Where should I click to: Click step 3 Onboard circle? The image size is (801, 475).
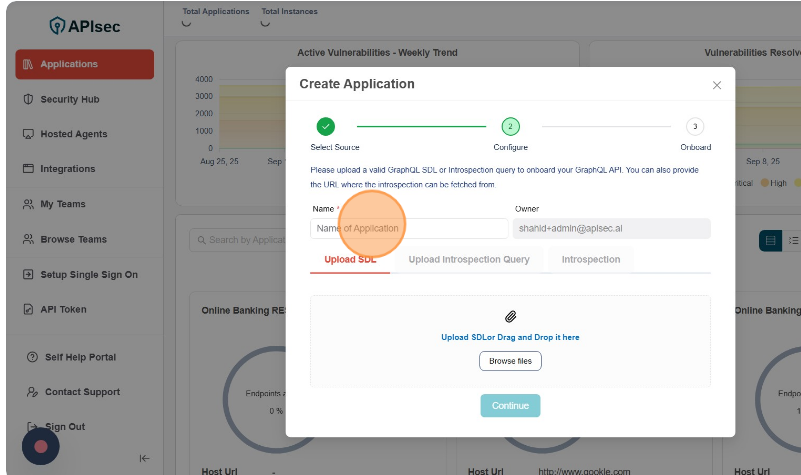695,127
